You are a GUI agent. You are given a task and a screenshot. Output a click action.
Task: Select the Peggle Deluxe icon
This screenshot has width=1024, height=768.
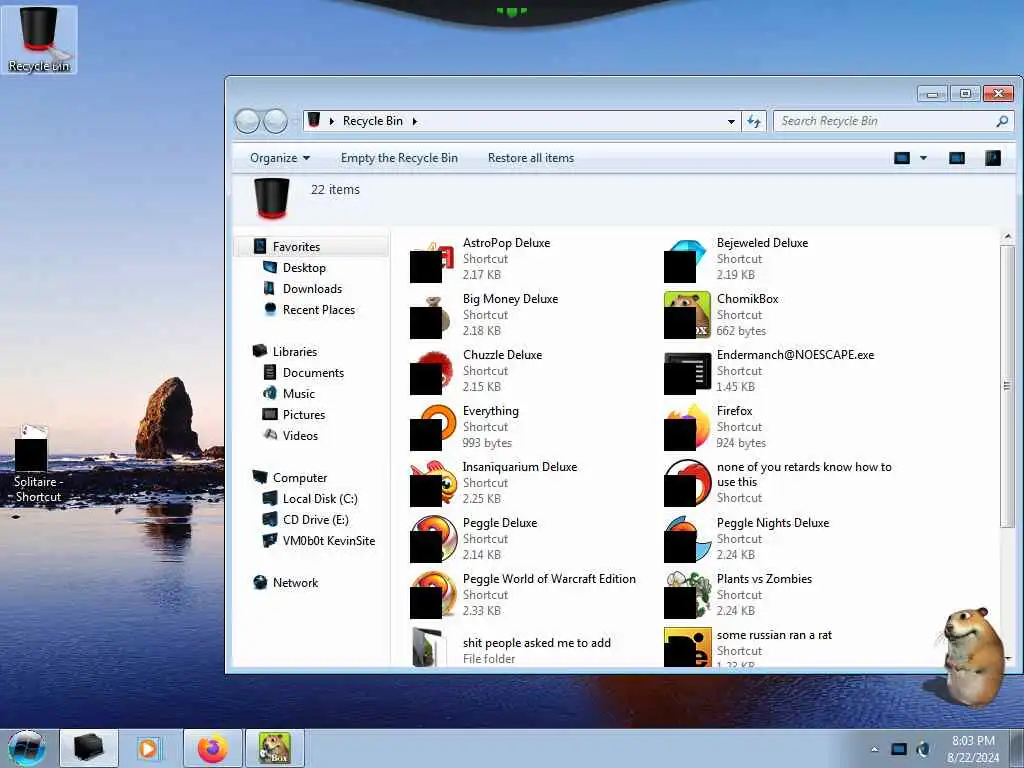coord(432,540)
